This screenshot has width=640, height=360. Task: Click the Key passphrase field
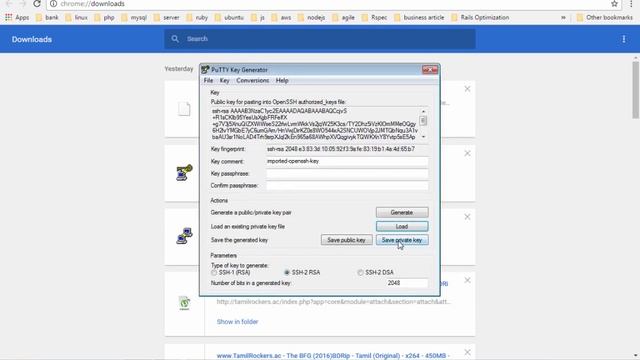point(347,173)
